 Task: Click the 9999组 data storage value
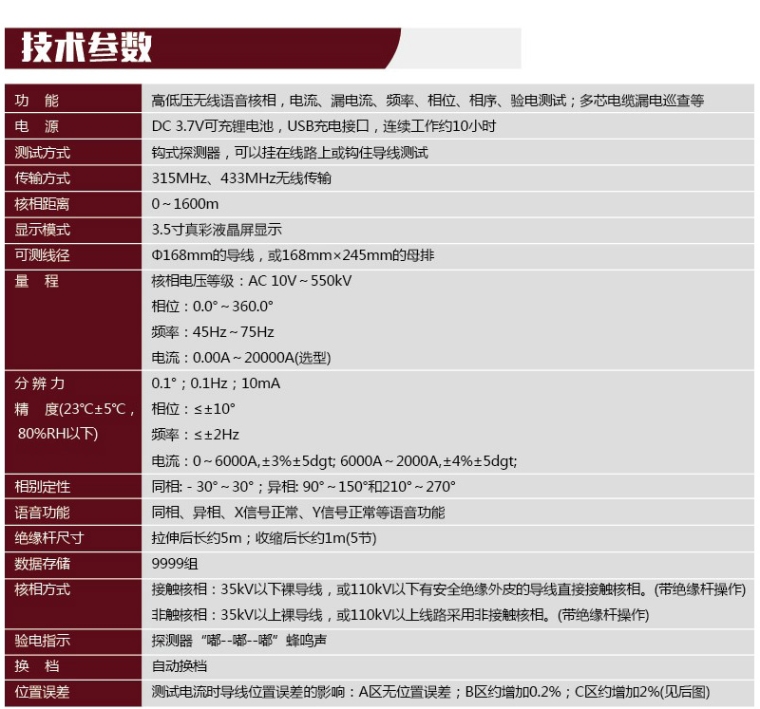(172, 564)
